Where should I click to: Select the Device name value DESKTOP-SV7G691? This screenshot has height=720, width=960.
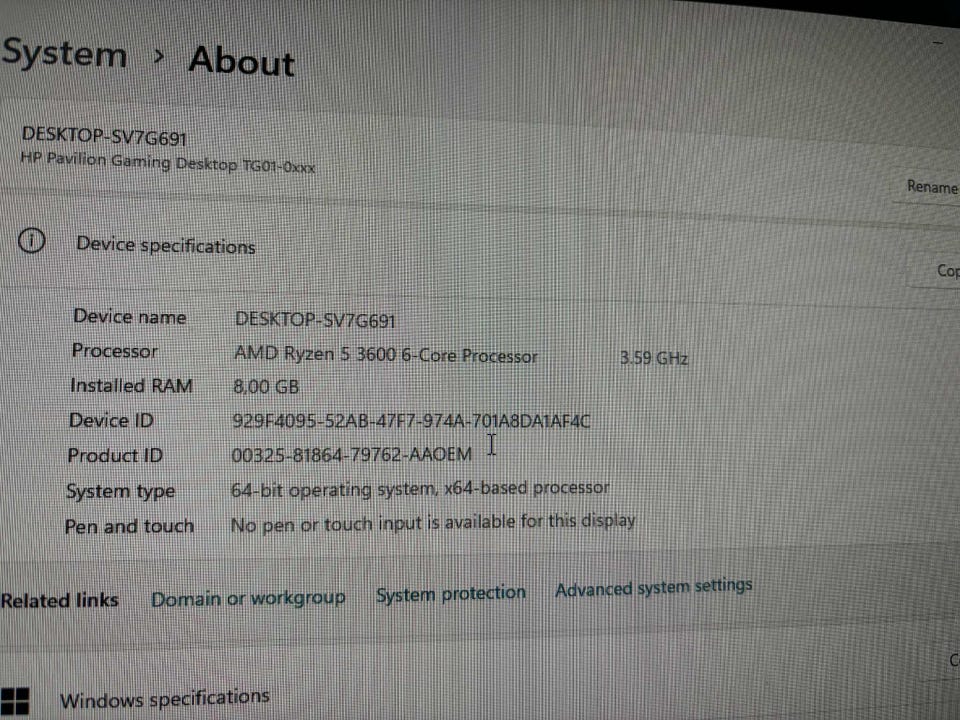tap(315, 320)
